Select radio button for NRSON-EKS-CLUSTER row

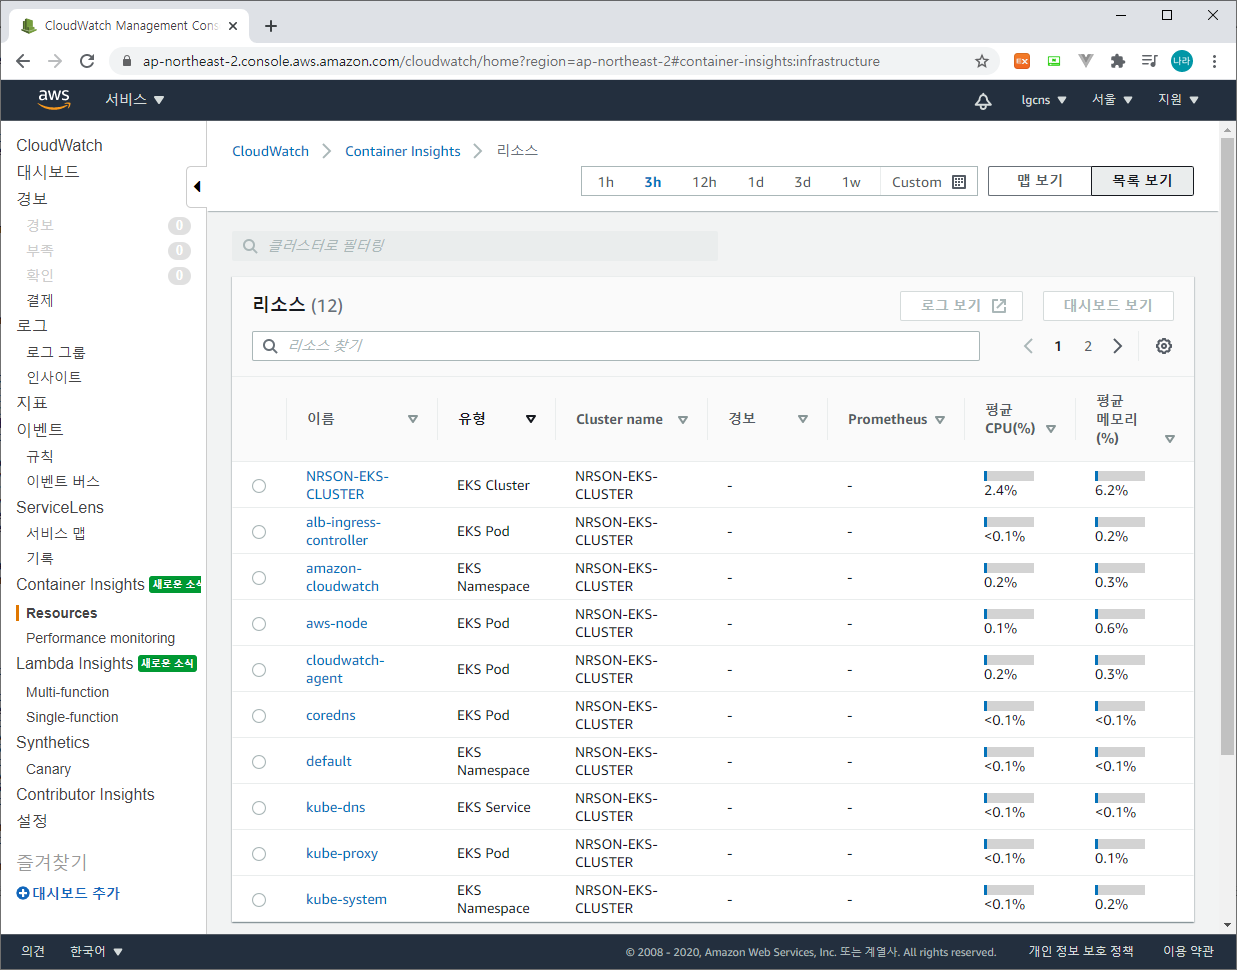[x=259, y=486]
